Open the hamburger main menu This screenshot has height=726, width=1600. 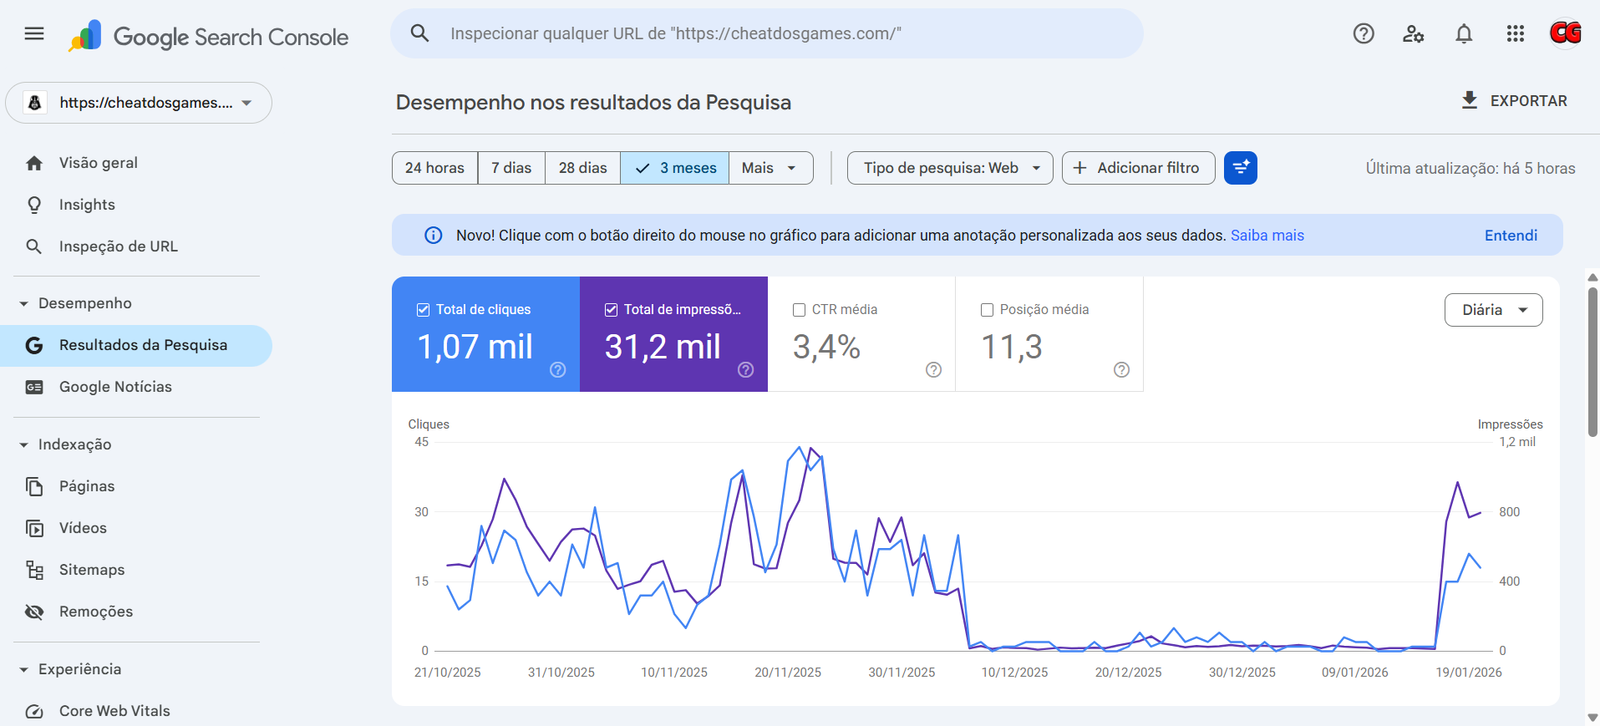pyautogui.click(x=34, y=34)
